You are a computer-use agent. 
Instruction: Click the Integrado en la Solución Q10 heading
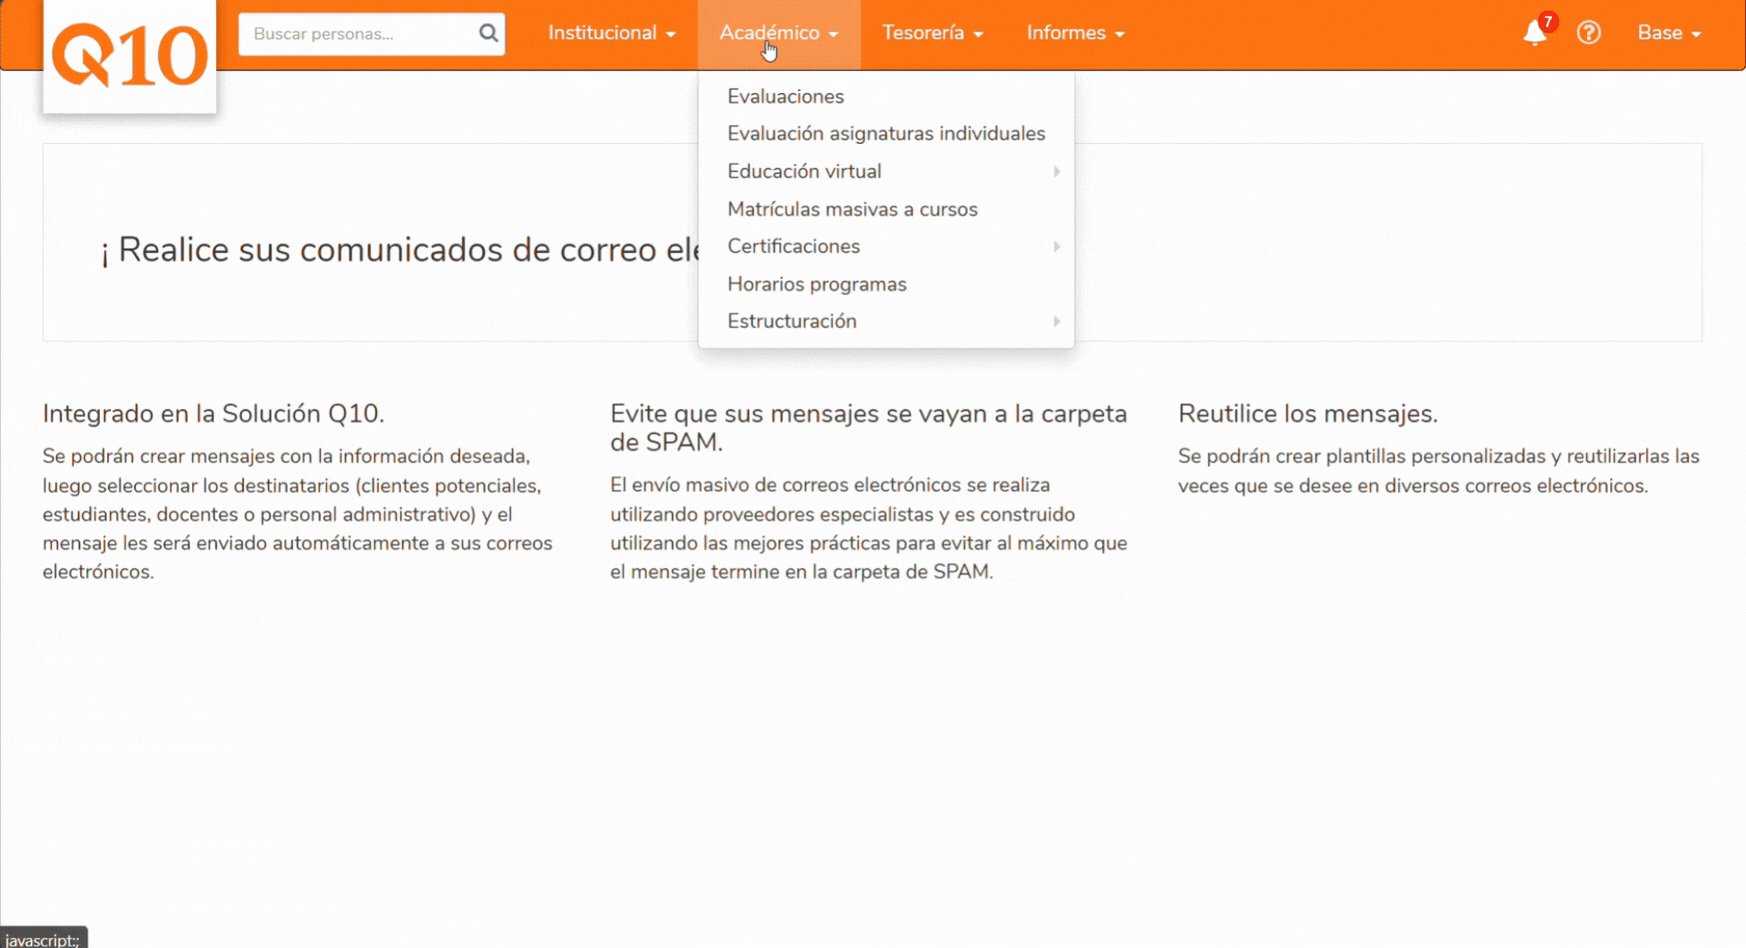click(213, 414)
